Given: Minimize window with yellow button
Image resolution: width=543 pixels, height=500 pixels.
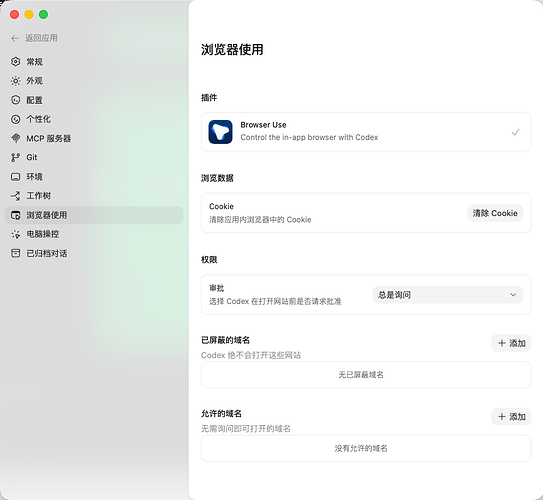Looking at the screenshot, I should [x=29, y=15].
